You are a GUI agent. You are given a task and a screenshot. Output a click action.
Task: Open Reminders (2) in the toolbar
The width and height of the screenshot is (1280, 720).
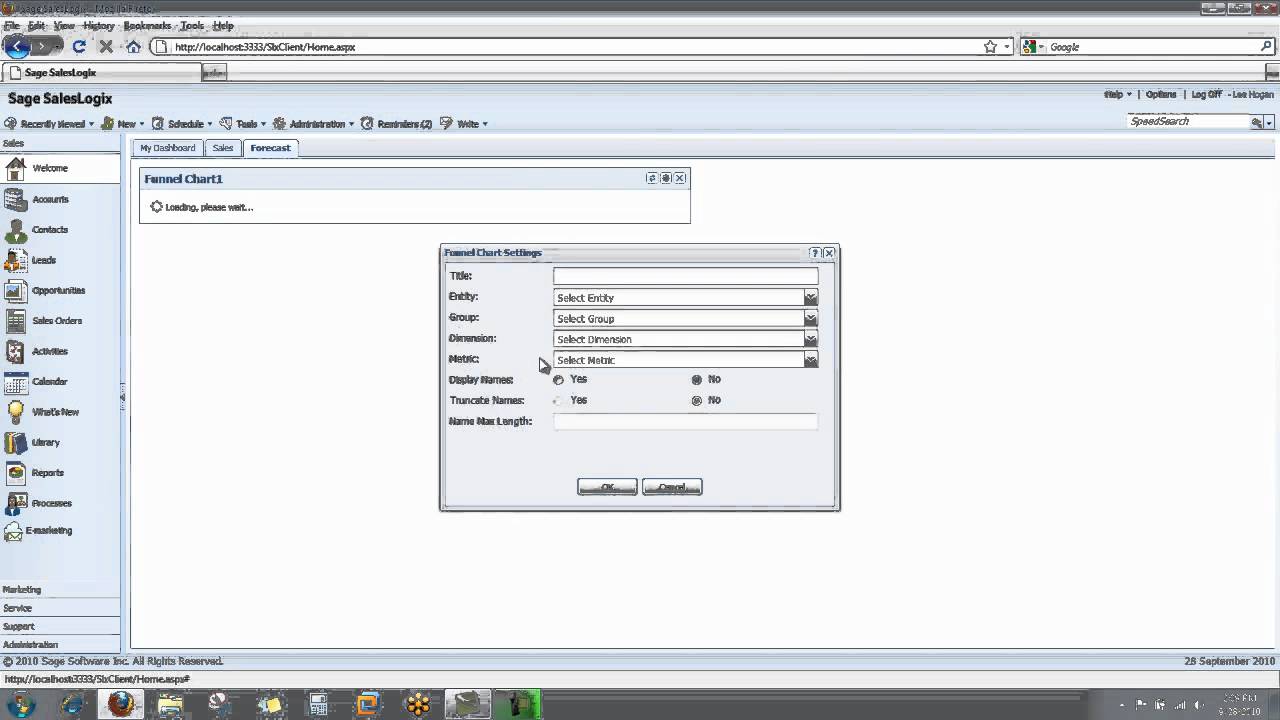click(x=396, y=124)
